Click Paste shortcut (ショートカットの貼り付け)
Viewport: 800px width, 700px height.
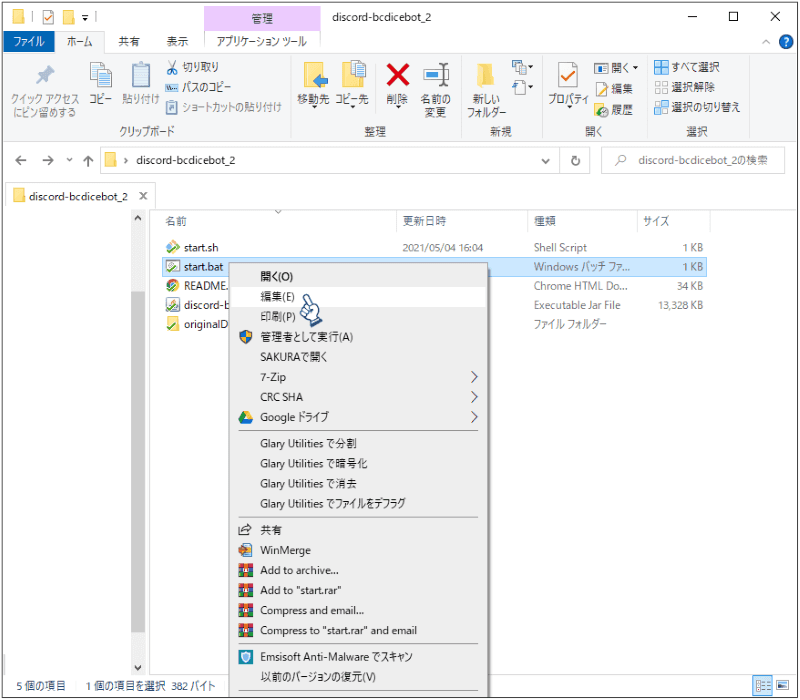224,107
